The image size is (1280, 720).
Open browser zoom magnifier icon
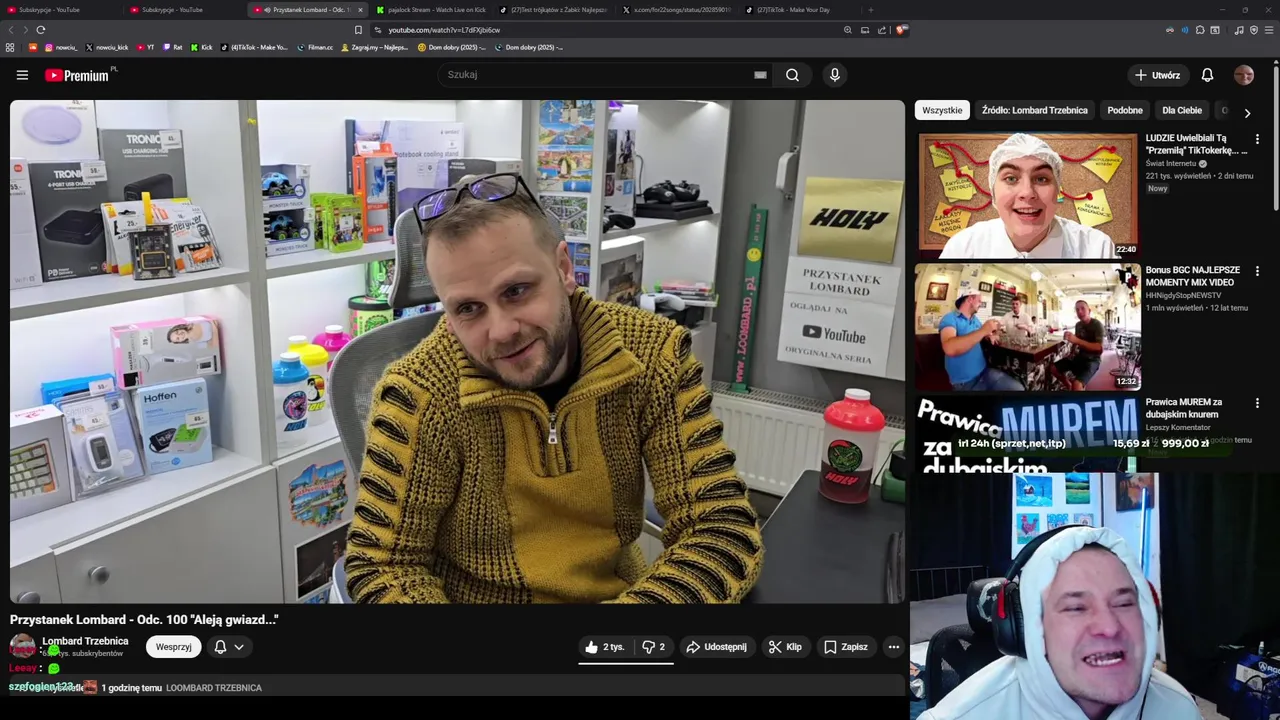848,30
